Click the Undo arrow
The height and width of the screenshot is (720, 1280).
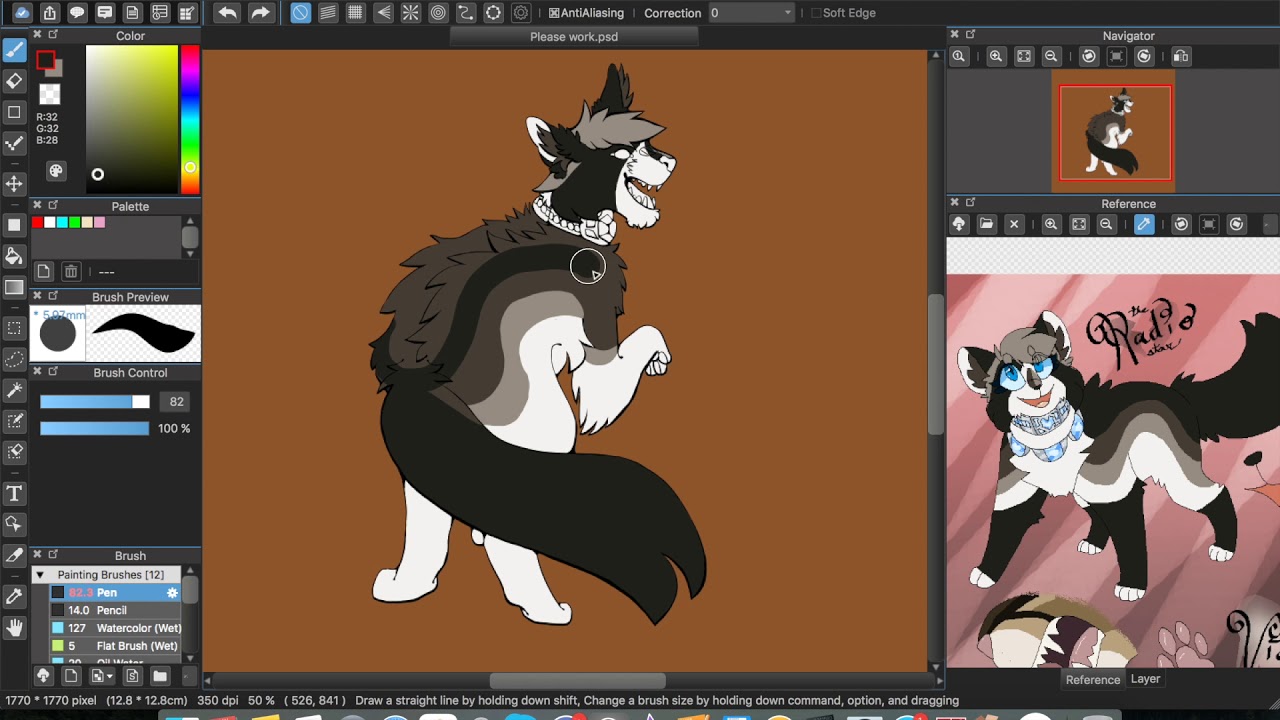tap(227, 13)
